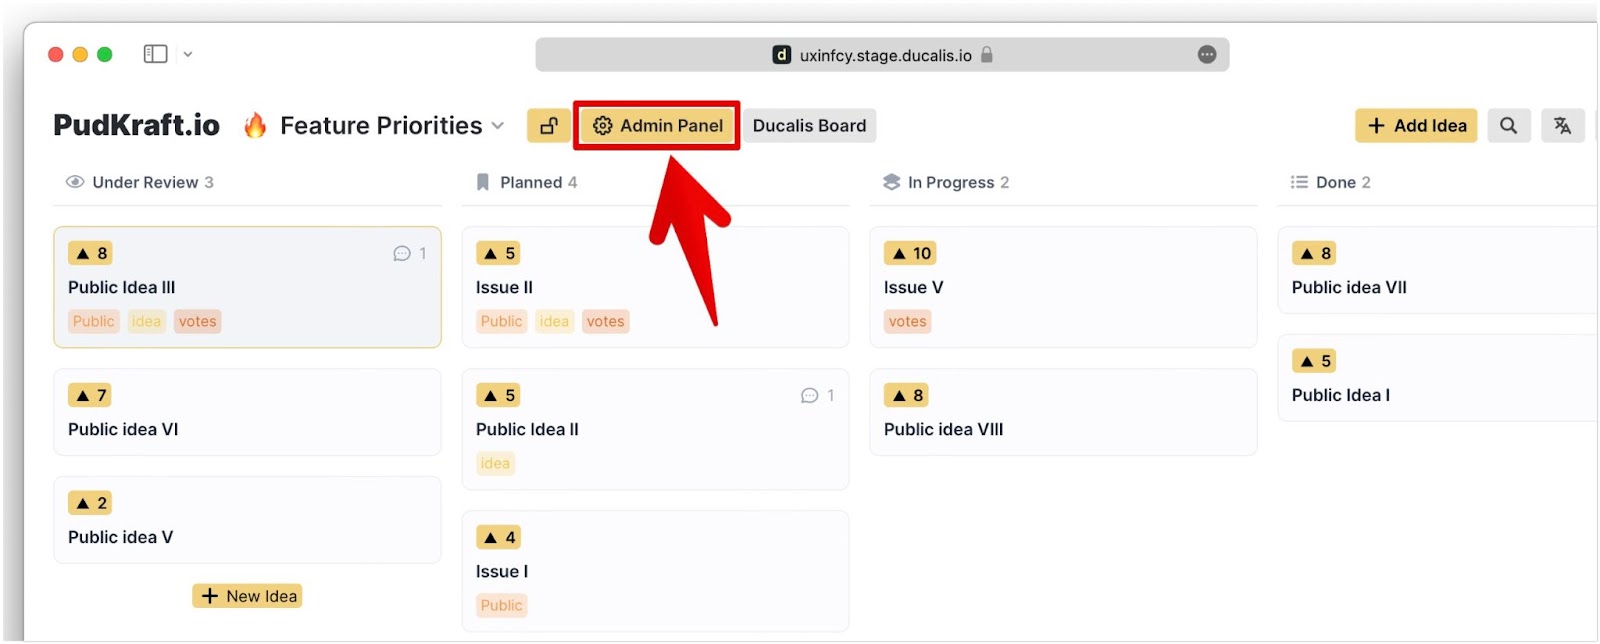Open the Public idea VIII card

[x=1063, y=412]
